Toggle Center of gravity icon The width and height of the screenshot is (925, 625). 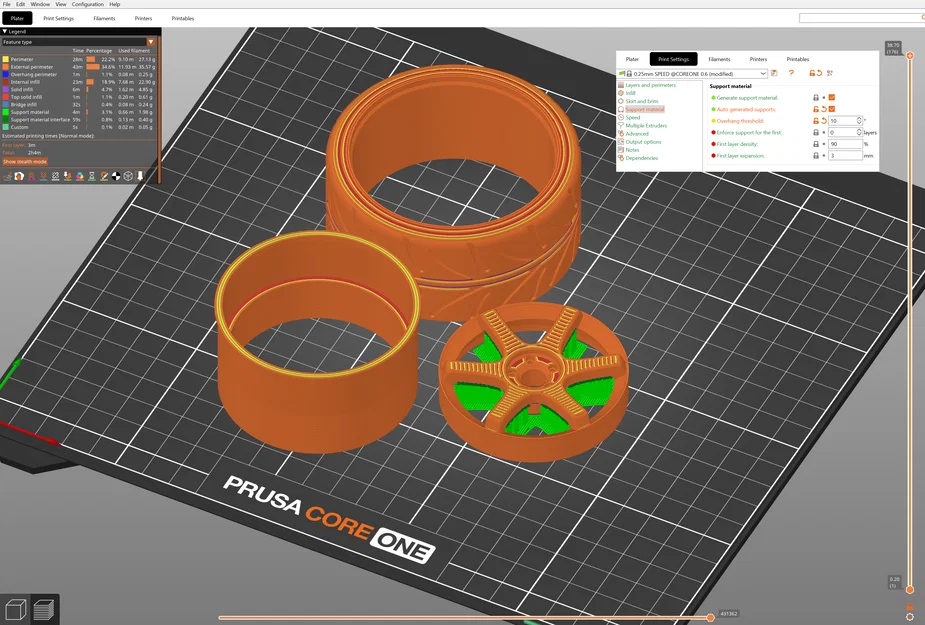pyautogui.click(x=116, y=176)
